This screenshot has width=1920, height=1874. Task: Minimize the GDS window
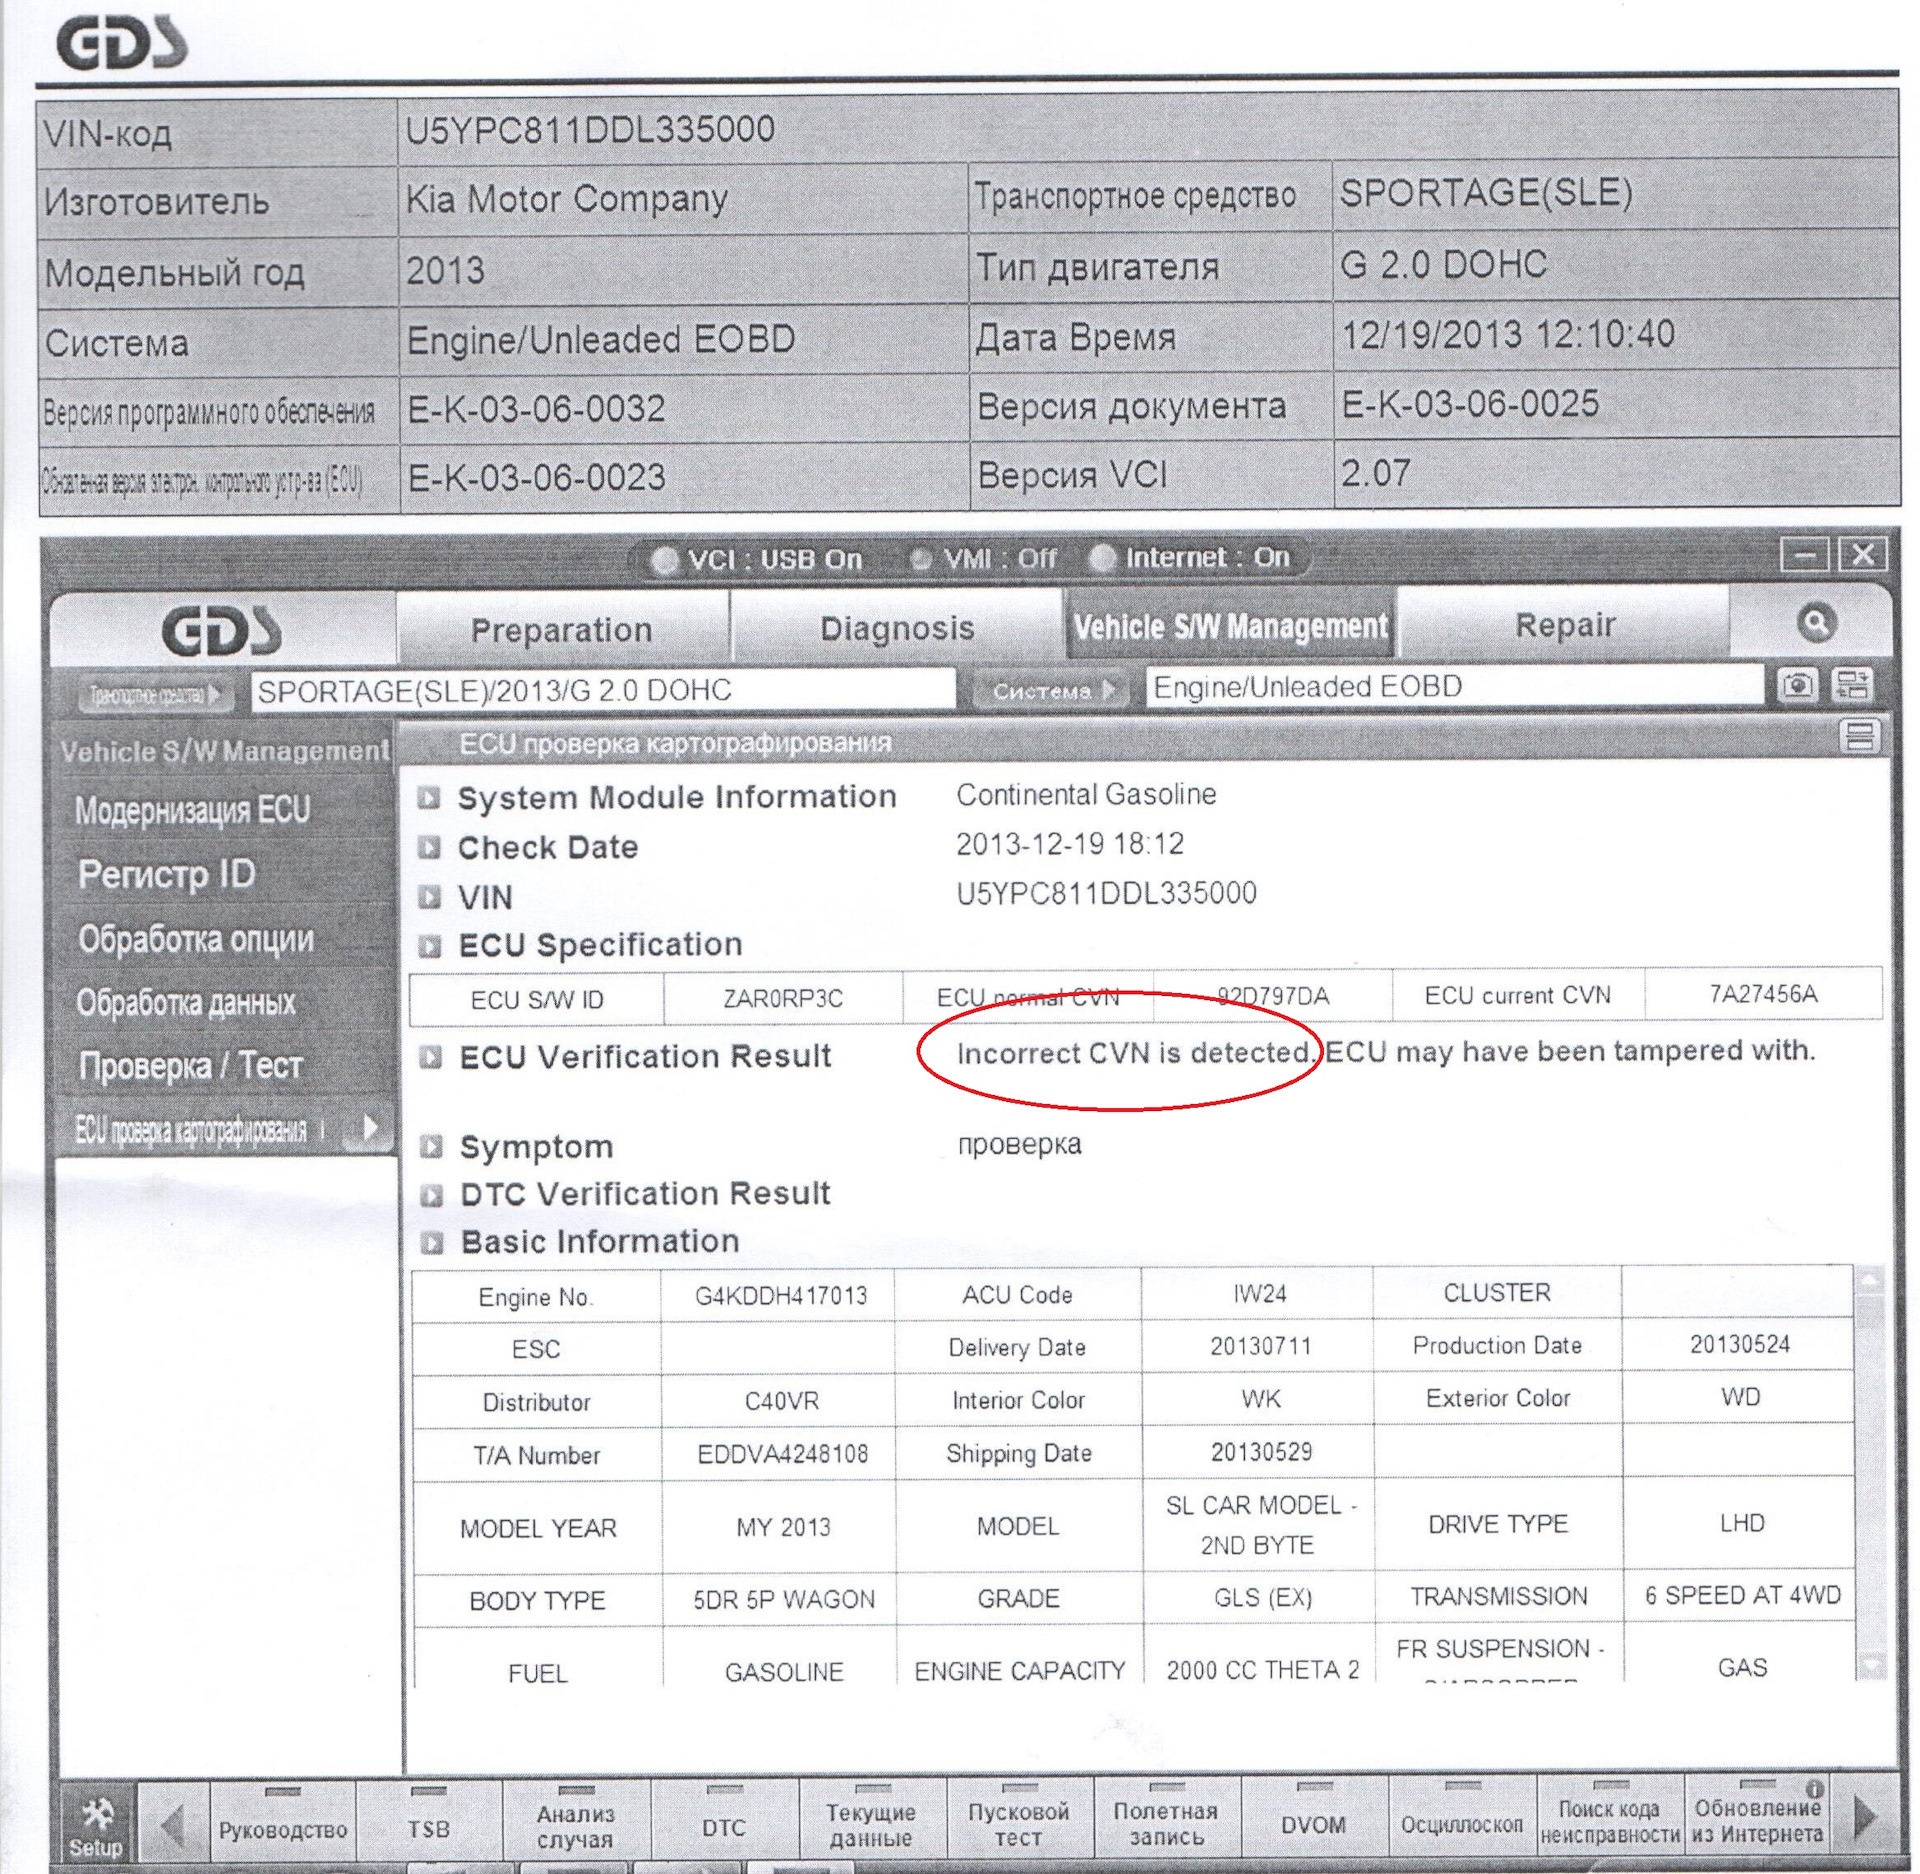pos(1804,555)
